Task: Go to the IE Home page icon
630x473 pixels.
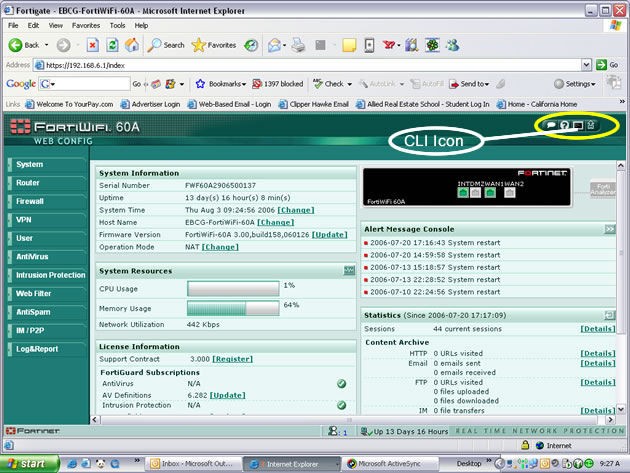Action: click(131, 45)
